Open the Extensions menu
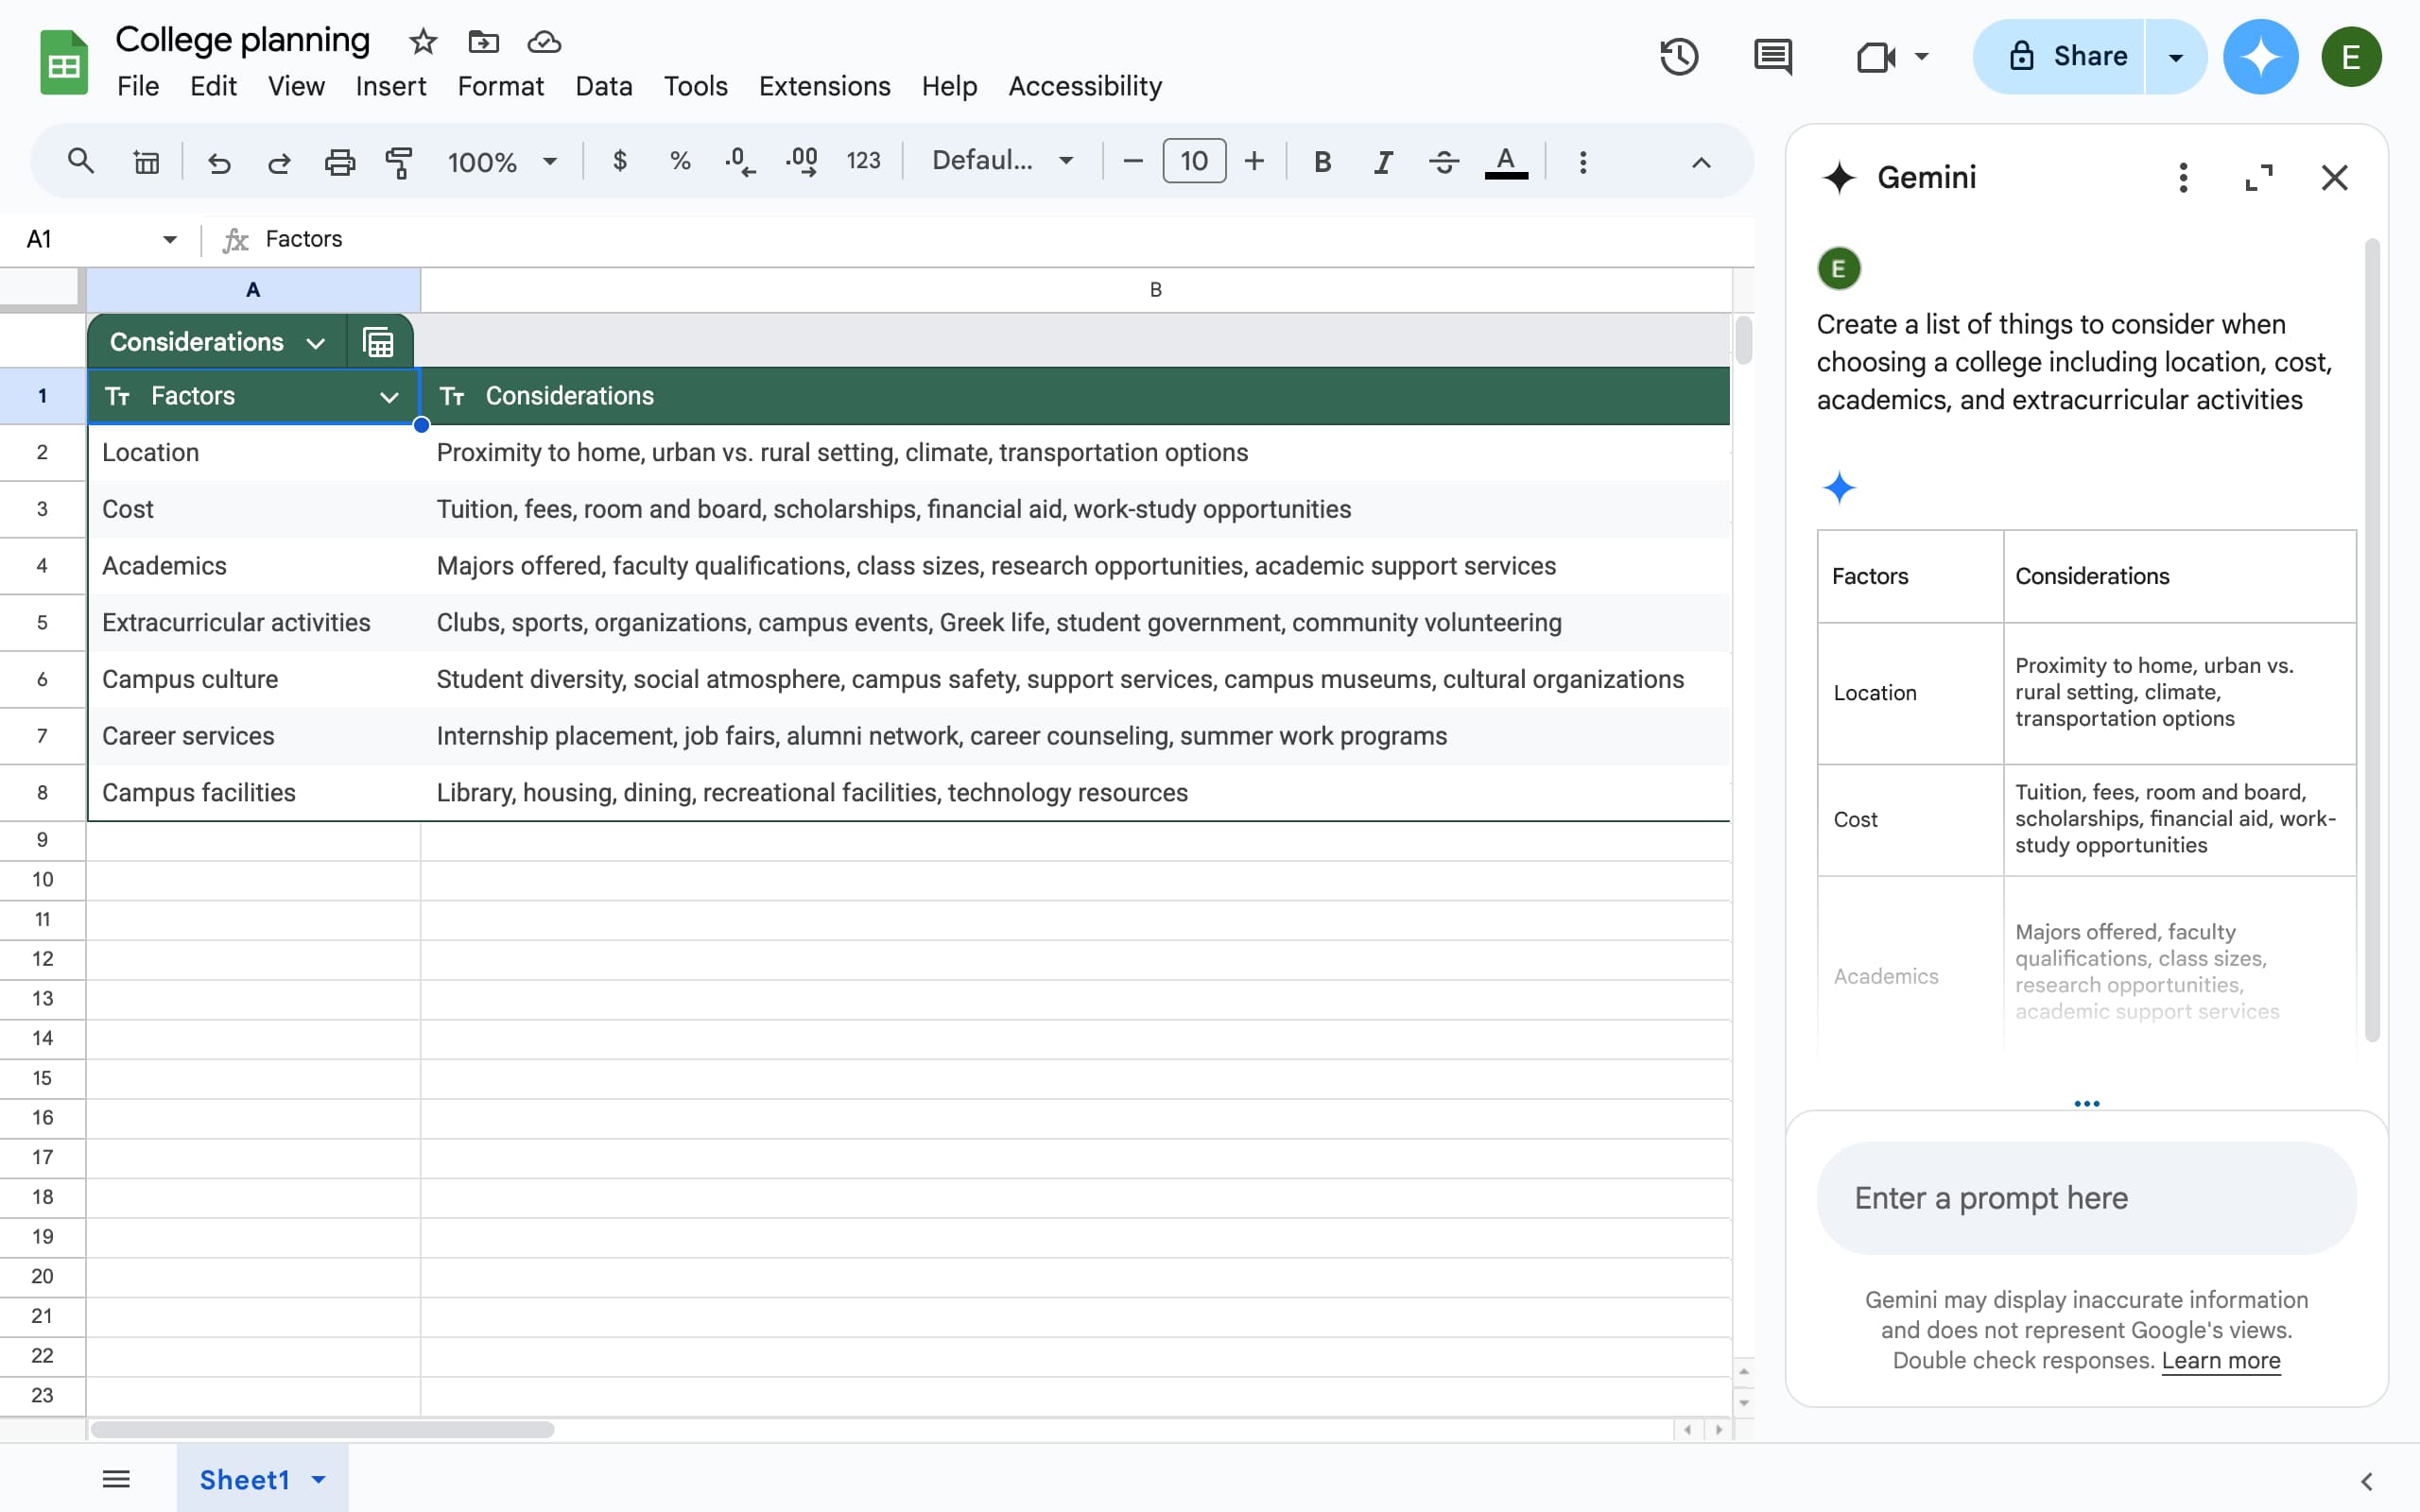 tap(823, 86)
